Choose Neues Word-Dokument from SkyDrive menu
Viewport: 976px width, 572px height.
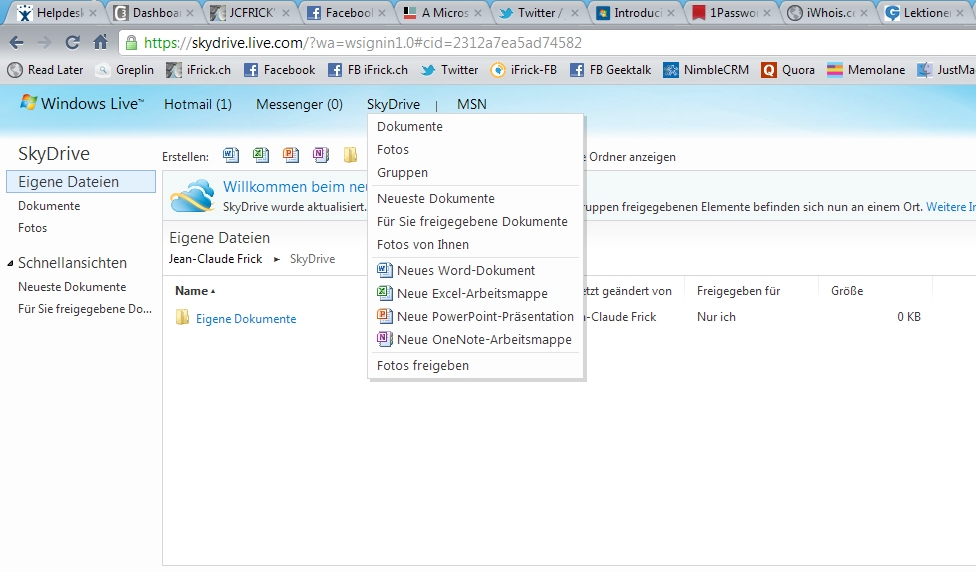[x=465, y=270]
